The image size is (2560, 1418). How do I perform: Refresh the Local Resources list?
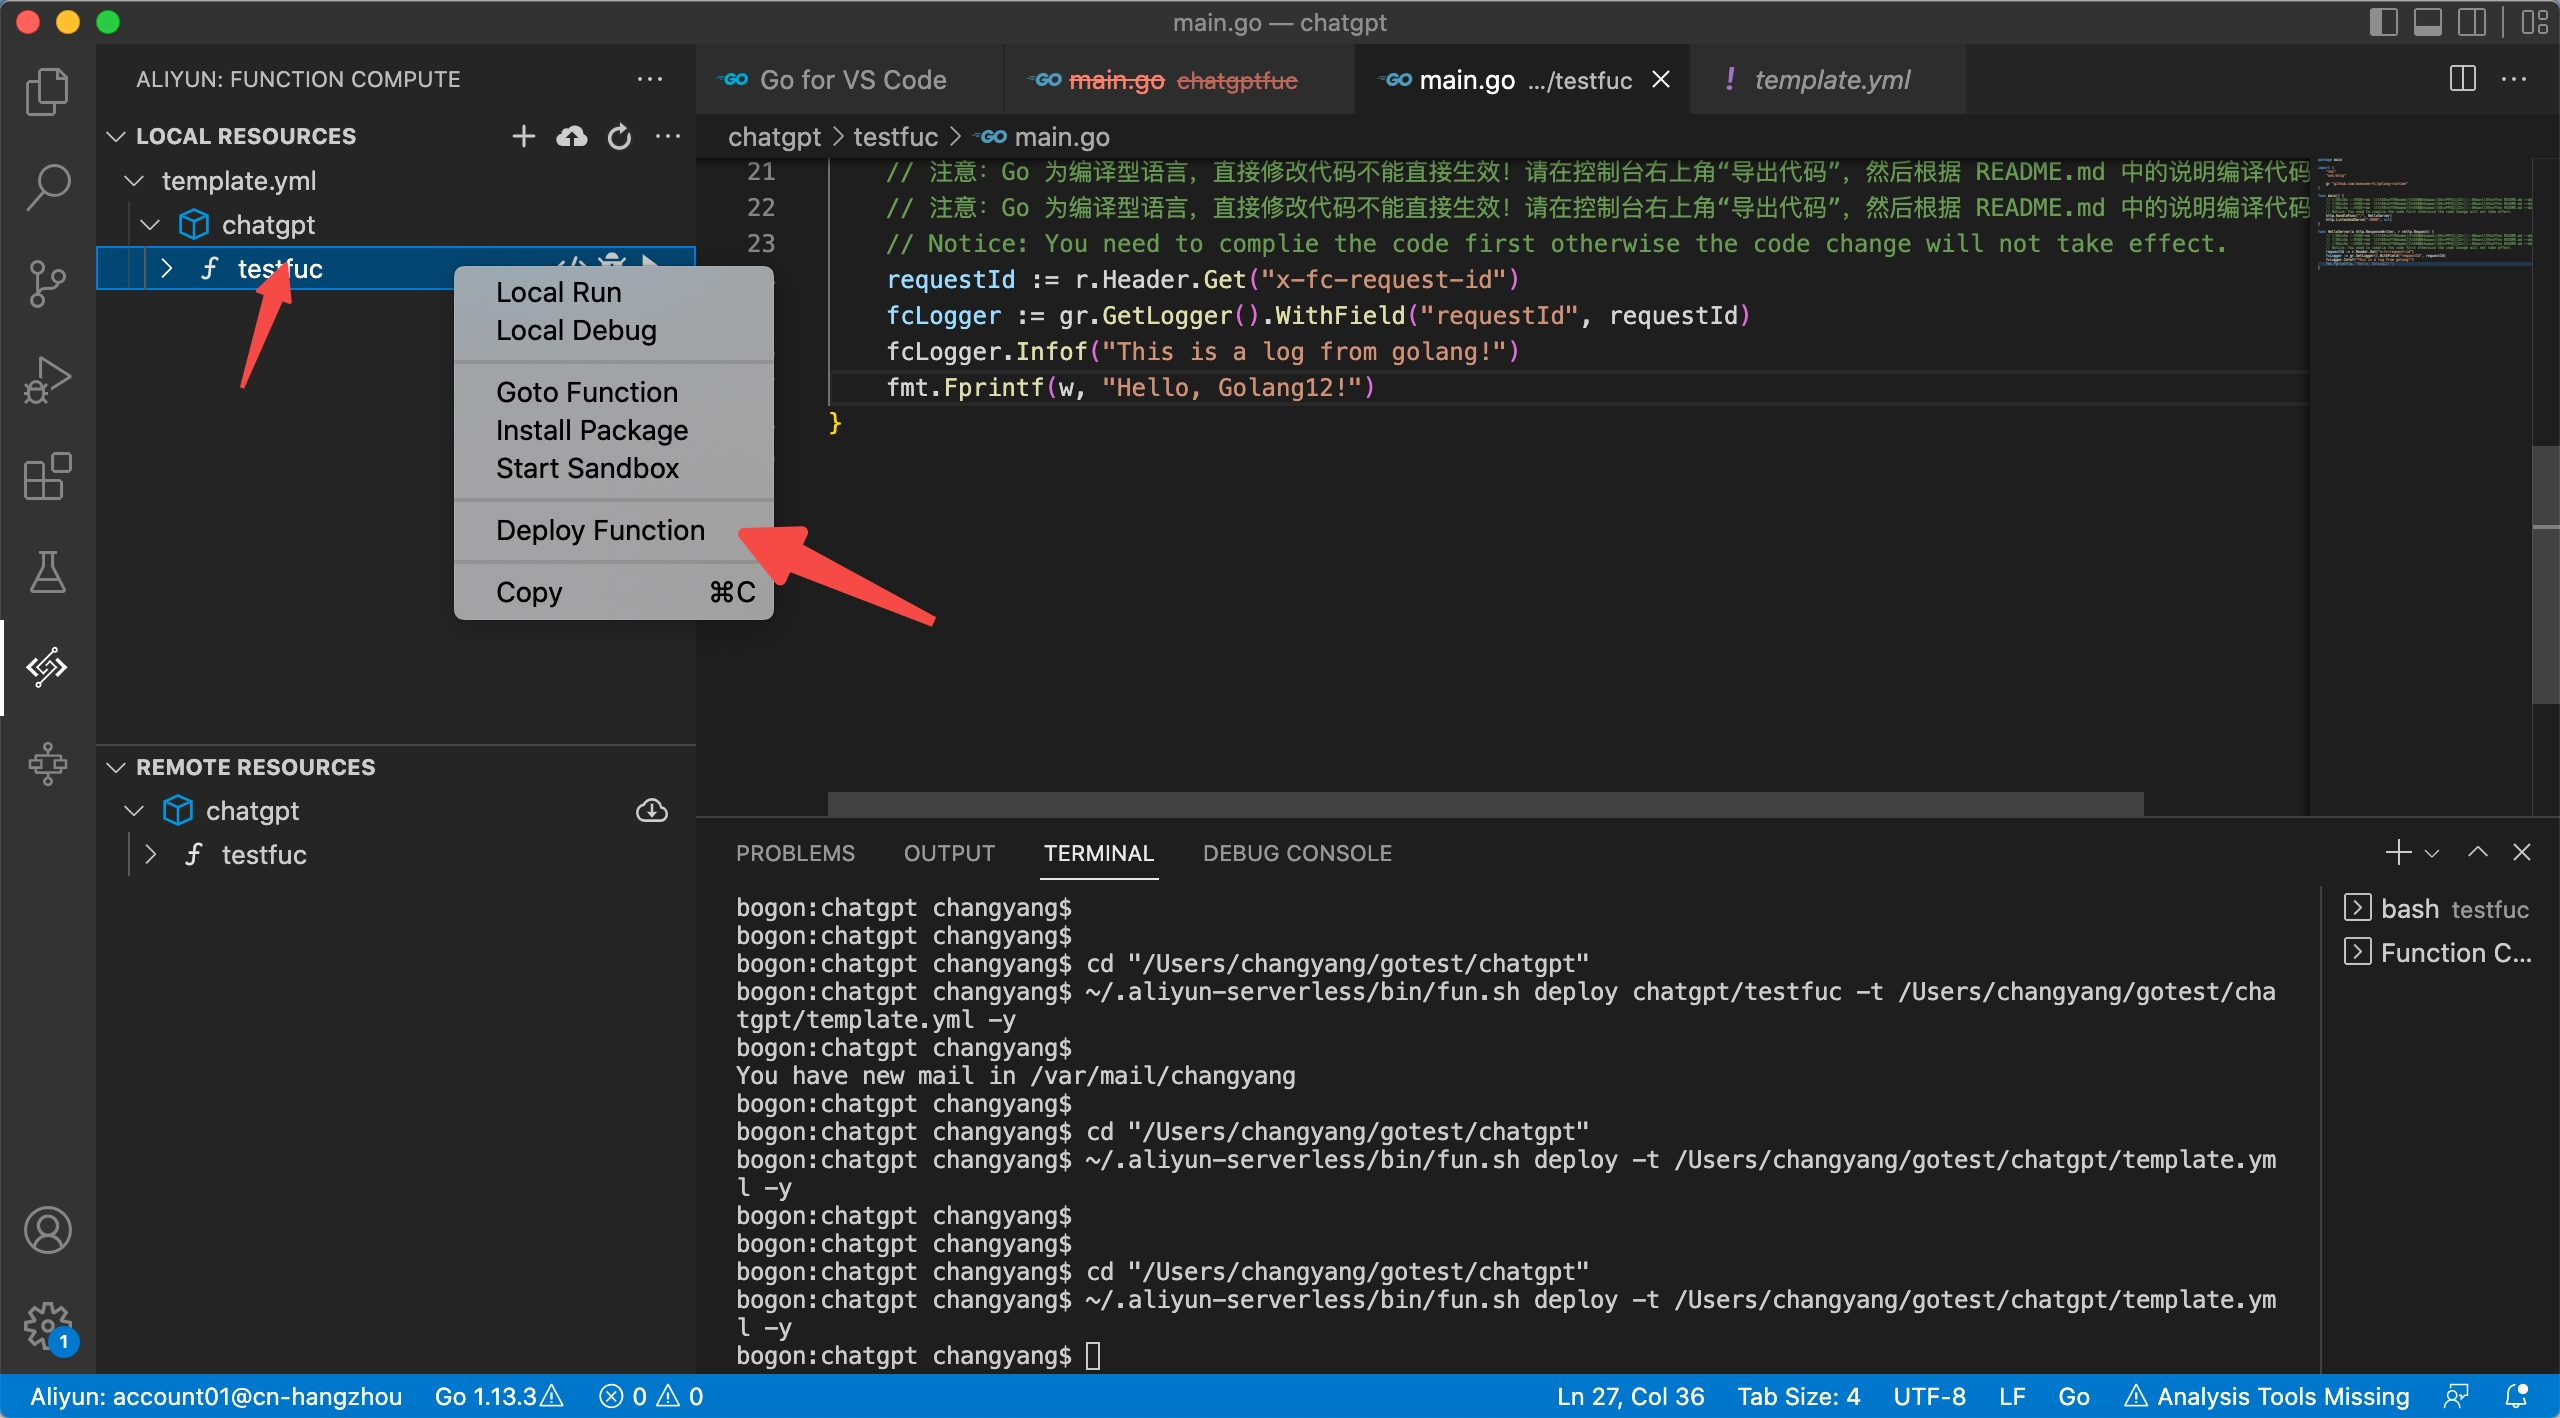(x=620, y=136)
